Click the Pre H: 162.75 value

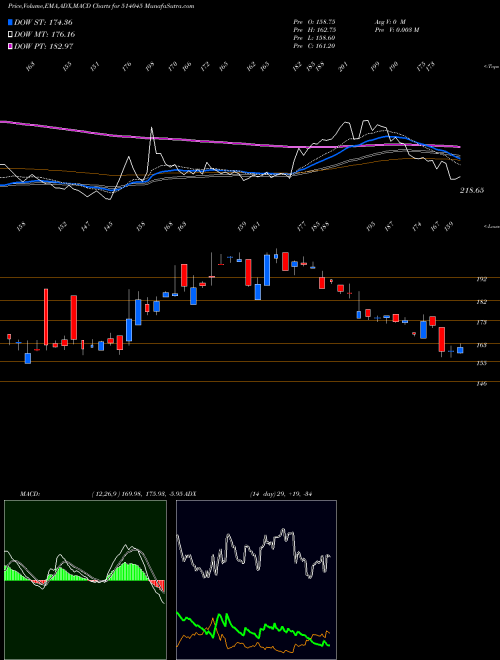pyautogui.click(x=314, y=30)
